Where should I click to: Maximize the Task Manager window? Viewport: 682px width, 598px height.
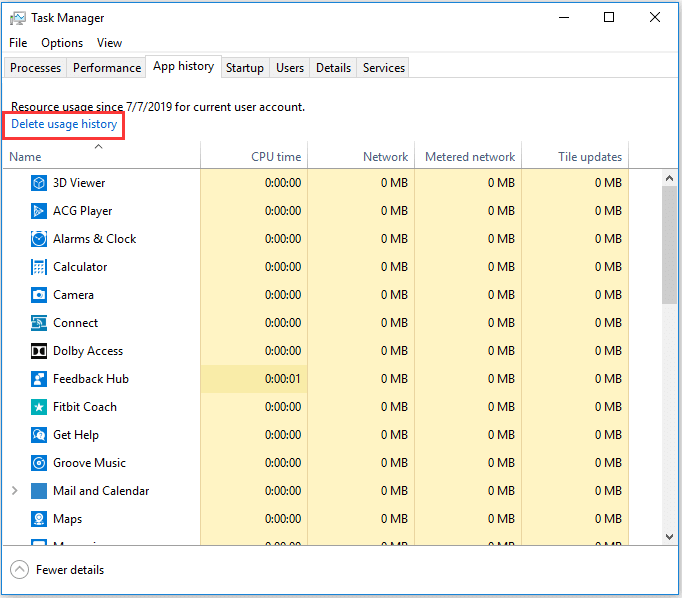609,17
